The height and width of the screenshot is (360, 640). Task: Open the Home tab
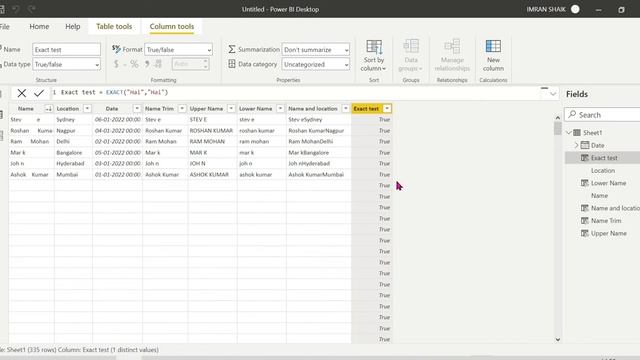(39, 26)
